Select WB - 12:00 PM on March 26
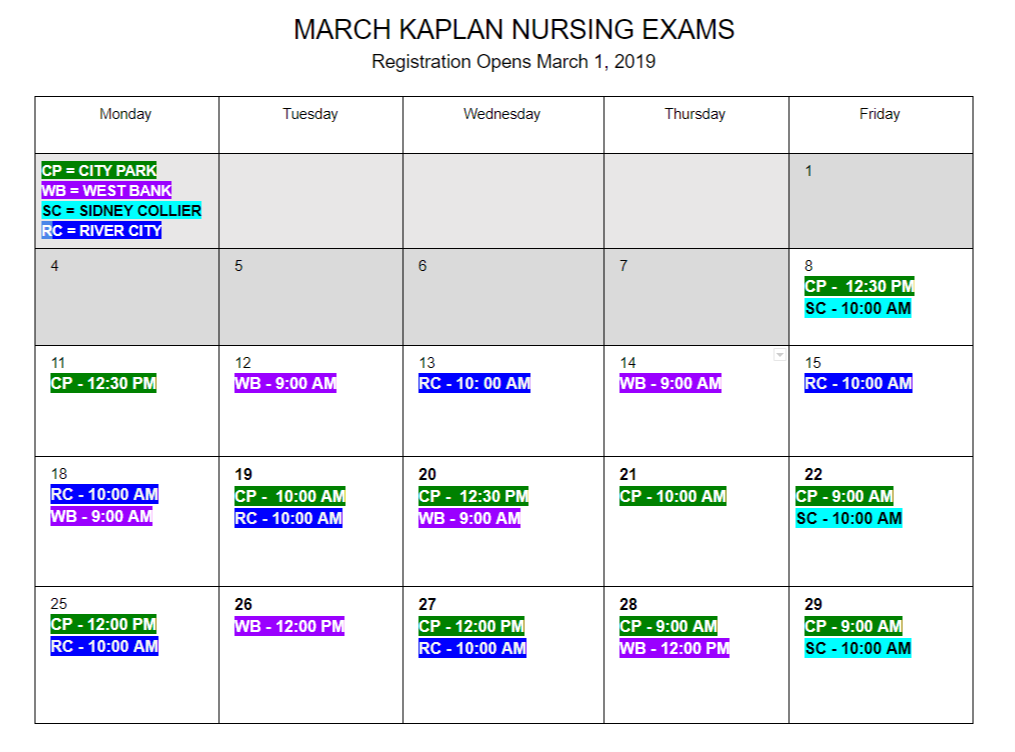1015x752 pixels. 289,626
